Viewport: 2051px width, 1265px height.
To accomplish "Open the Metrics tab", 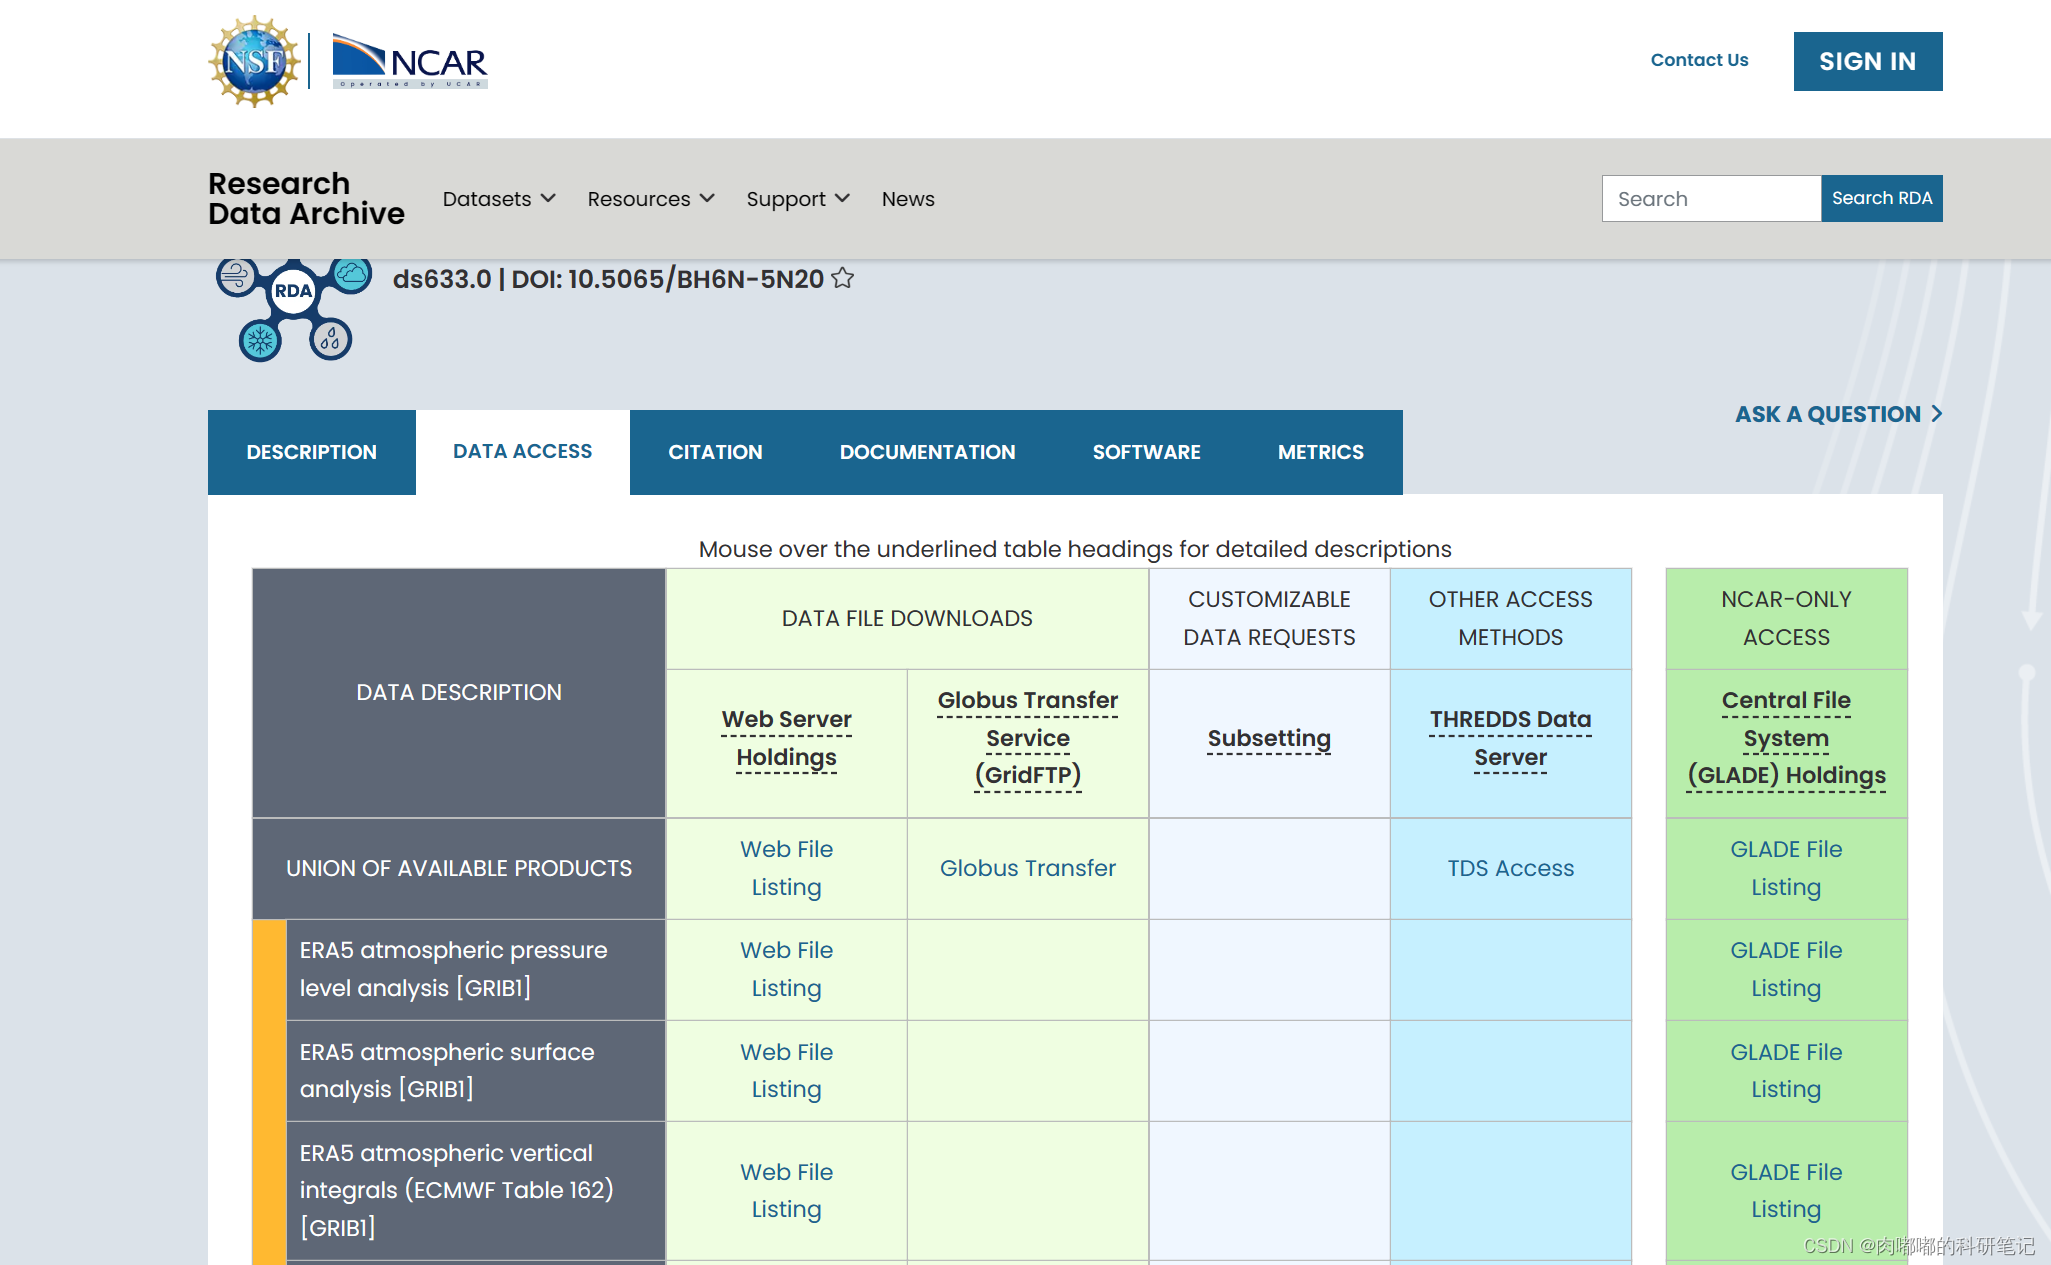I will [1320, 452].
